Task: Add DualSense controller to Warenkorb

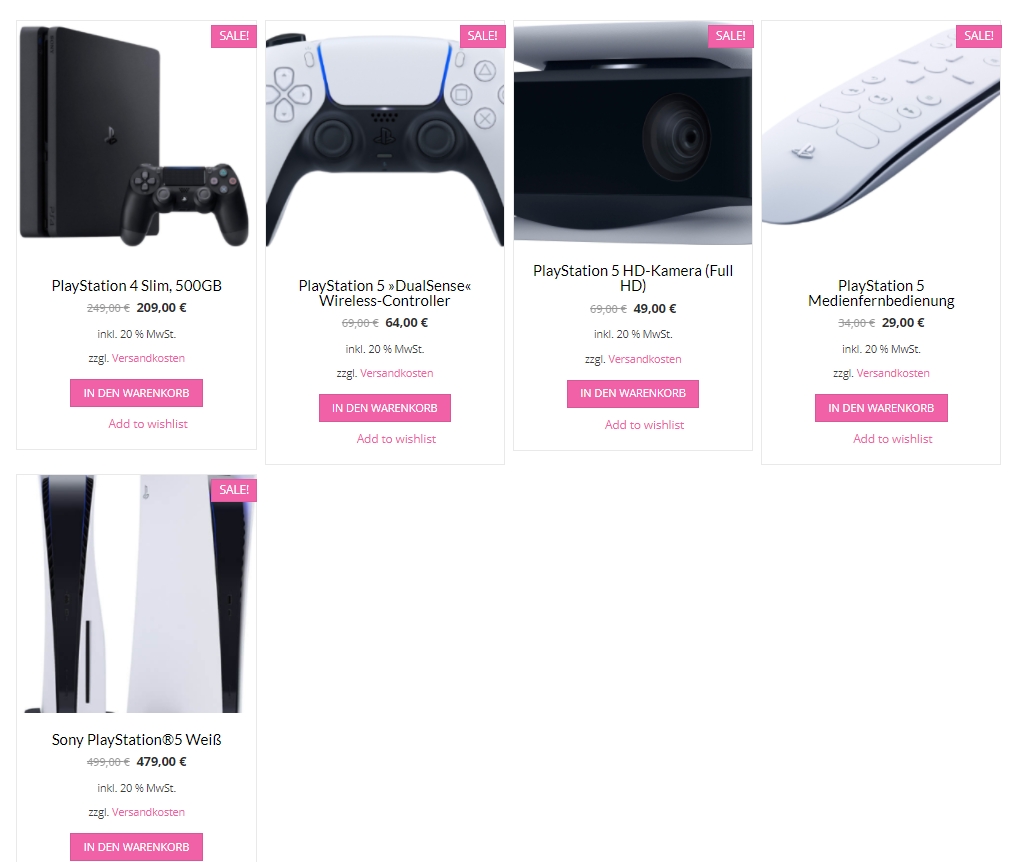Action: click(x=385, y=408)
